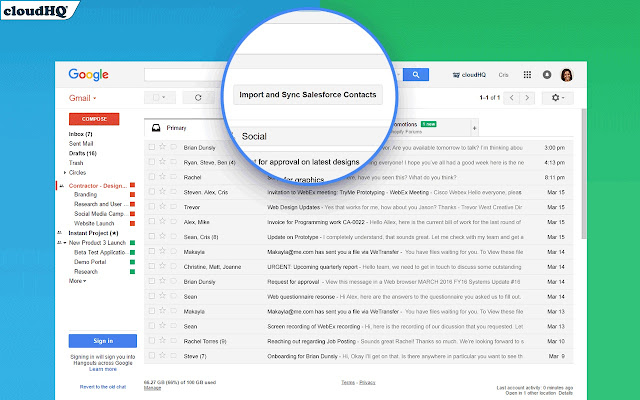Open Website Launch label
640x400 pixels.
tap(94, 223)
